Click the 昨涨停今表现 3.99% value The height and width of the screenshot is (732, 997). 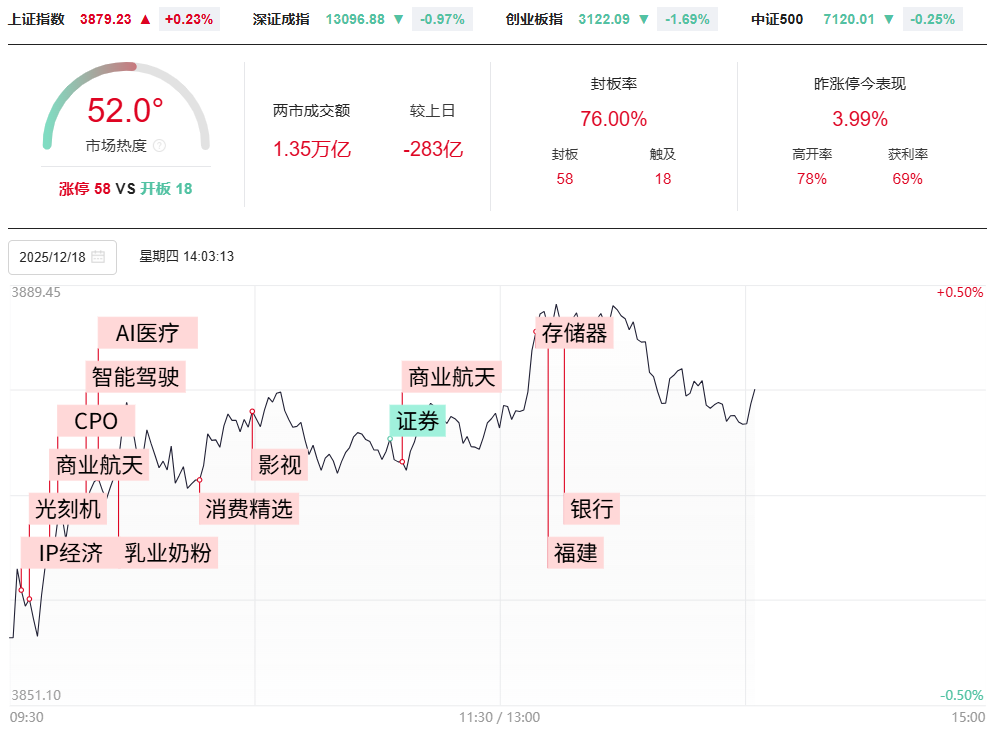coord(860,119)
